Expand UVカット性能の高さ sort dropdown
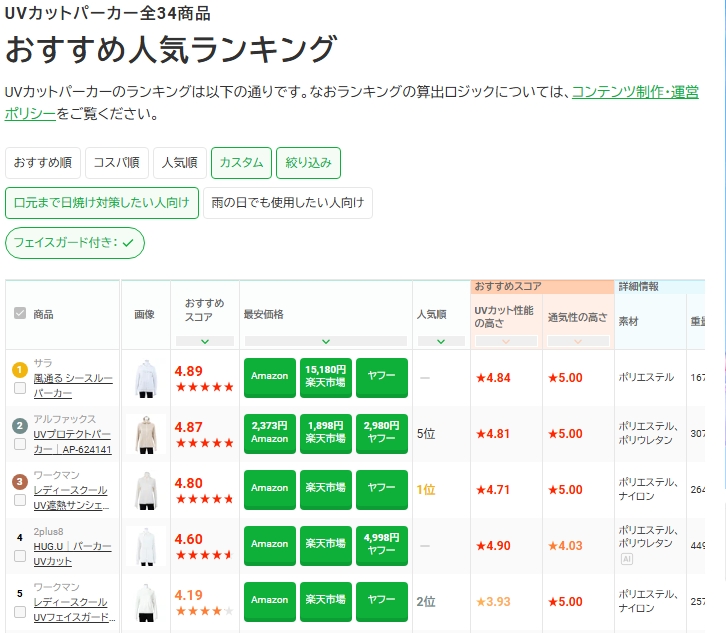 coord(506,341)
